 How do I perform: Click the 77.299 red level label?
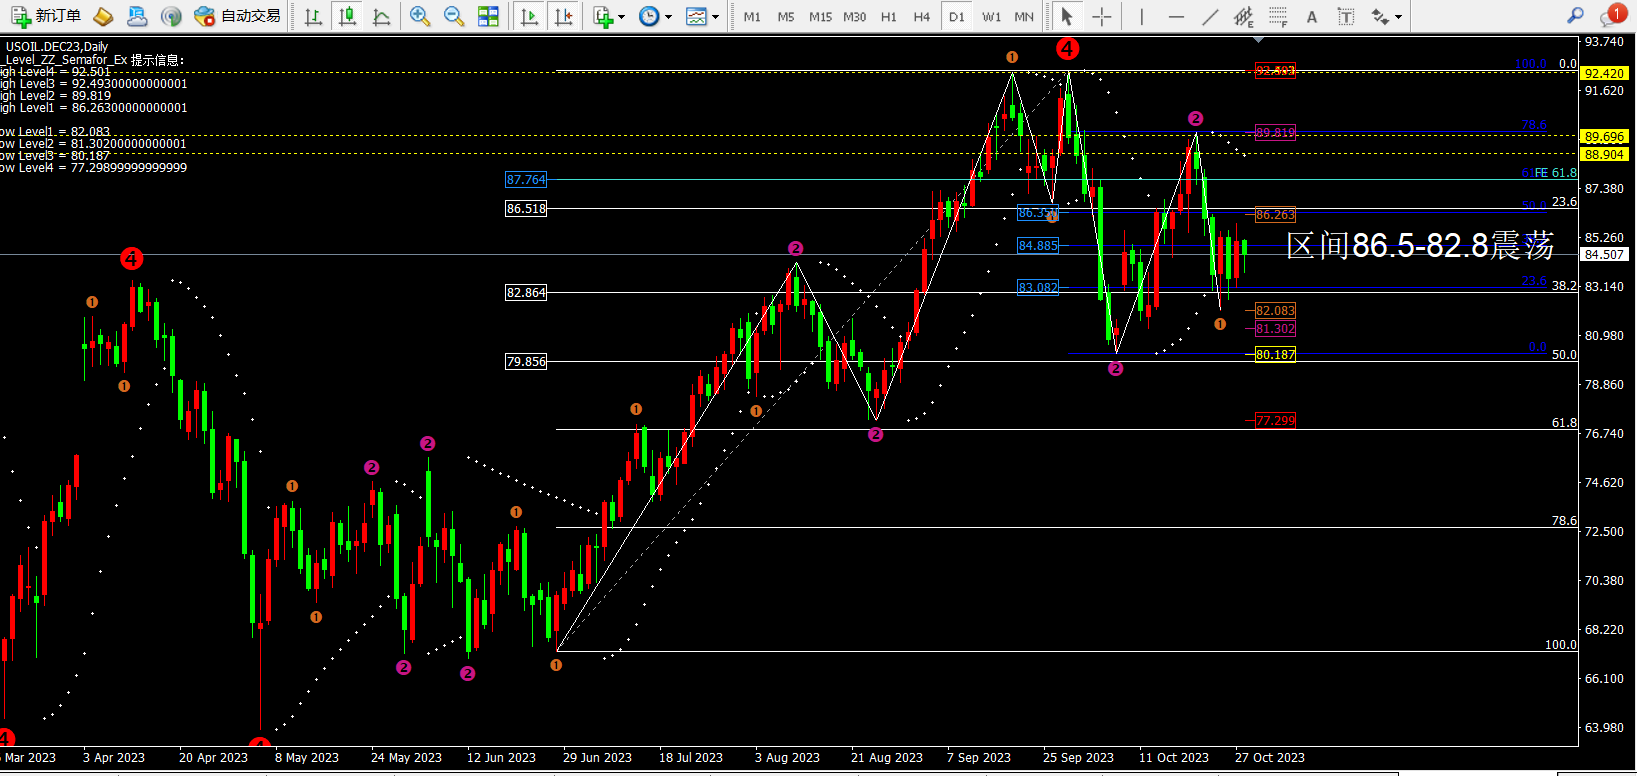pyautogui.click(x=1275, y=421)
